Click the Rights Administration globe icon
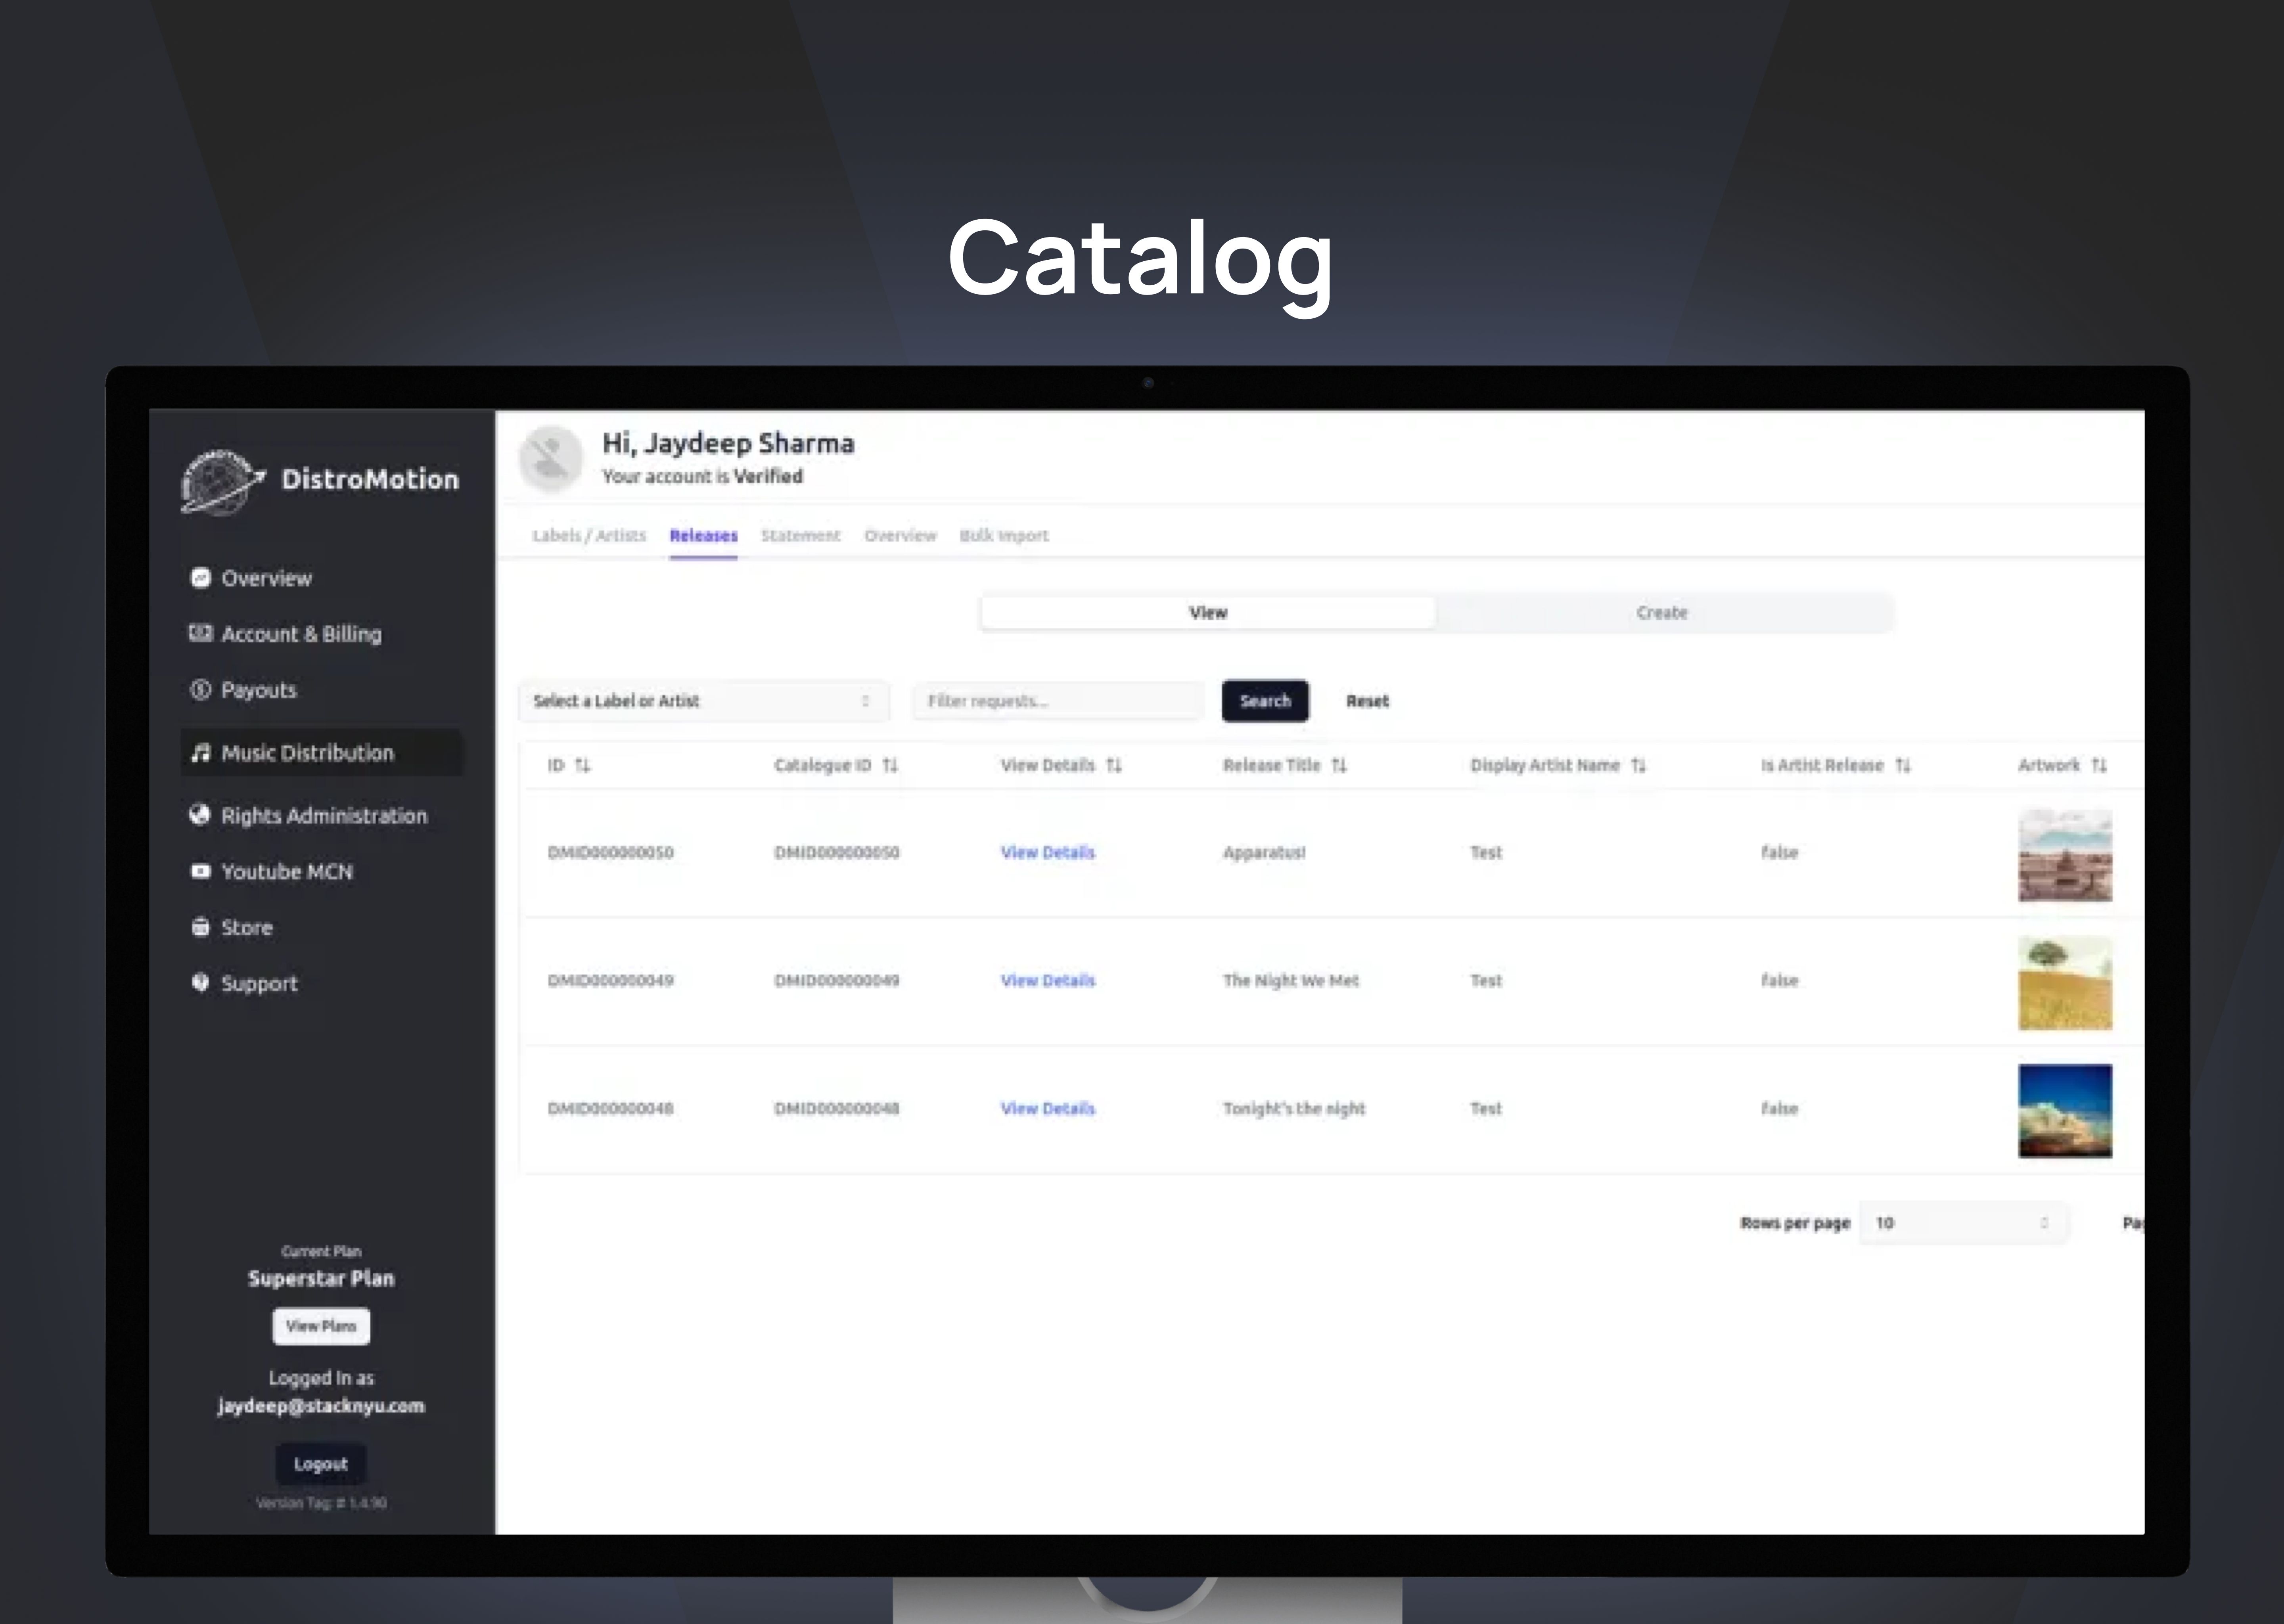Viewport: 2284px width, 1624px height. coord(200,815)
